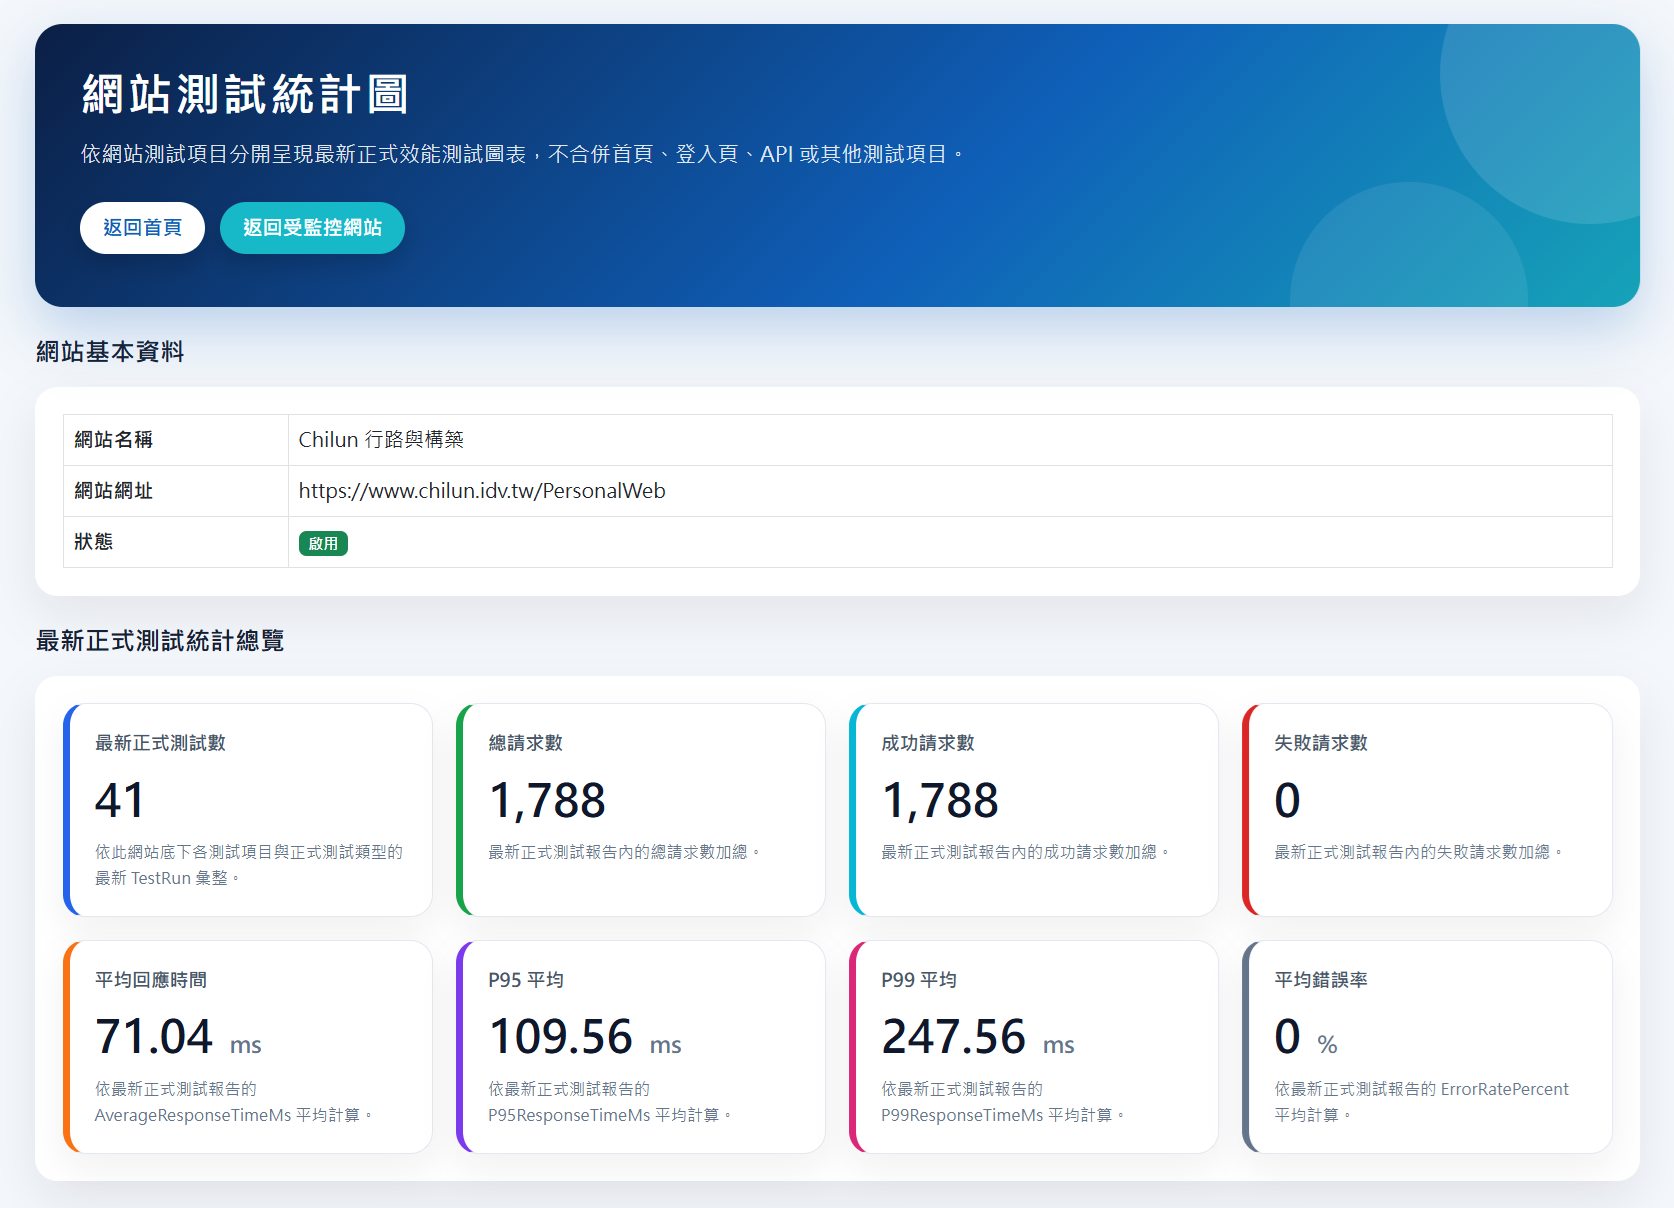
Task: Click the 最新 TestRun 彙整 description text
Action: pos(248,865)
